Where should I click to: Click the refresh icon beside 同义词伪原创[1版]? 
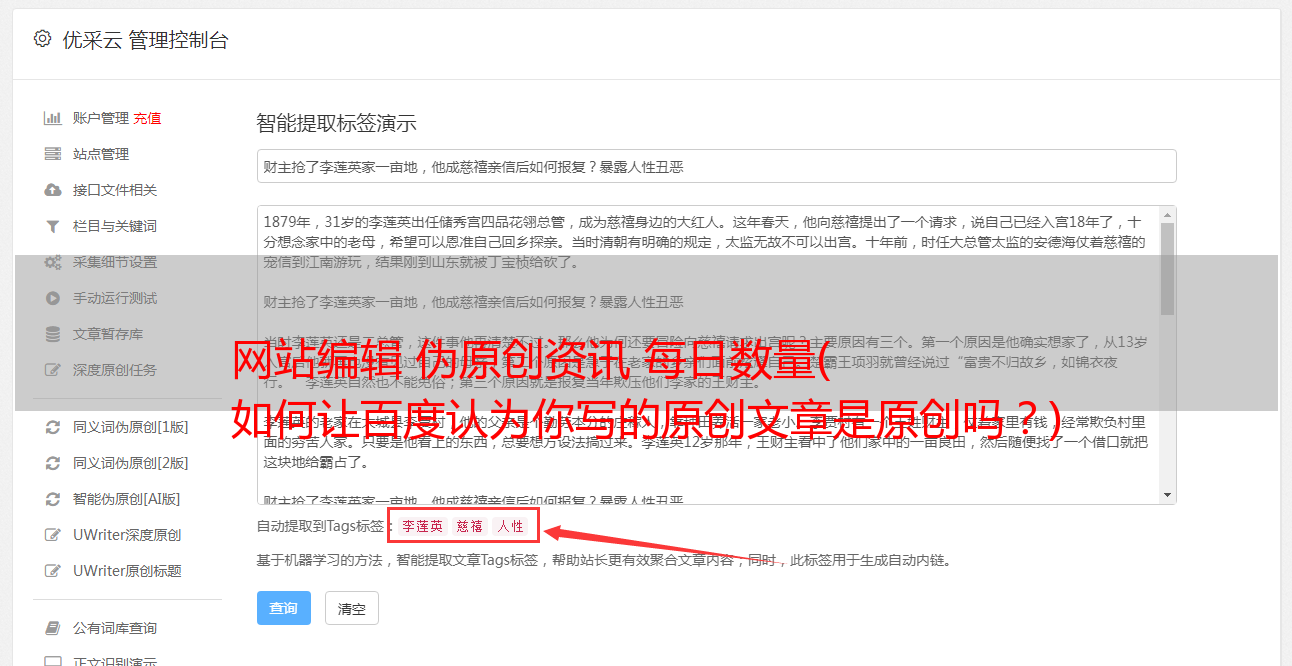point(53,427)
